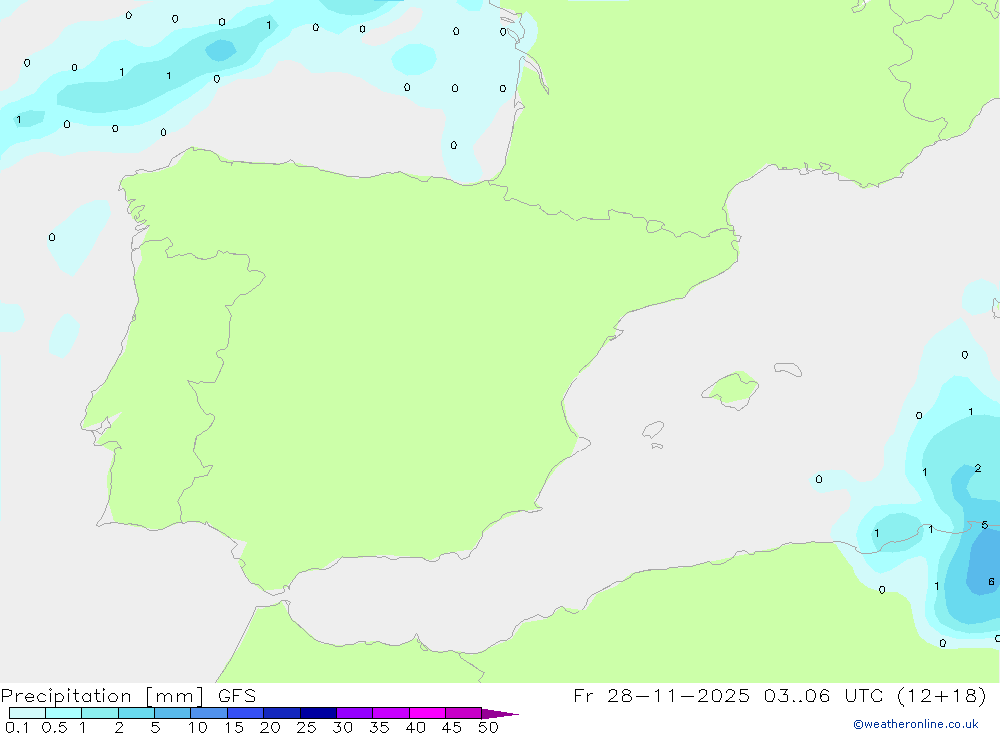Select the 20–25 mm legend color swatch
The image size is (1000, 733).
click(x=281, y=713)
